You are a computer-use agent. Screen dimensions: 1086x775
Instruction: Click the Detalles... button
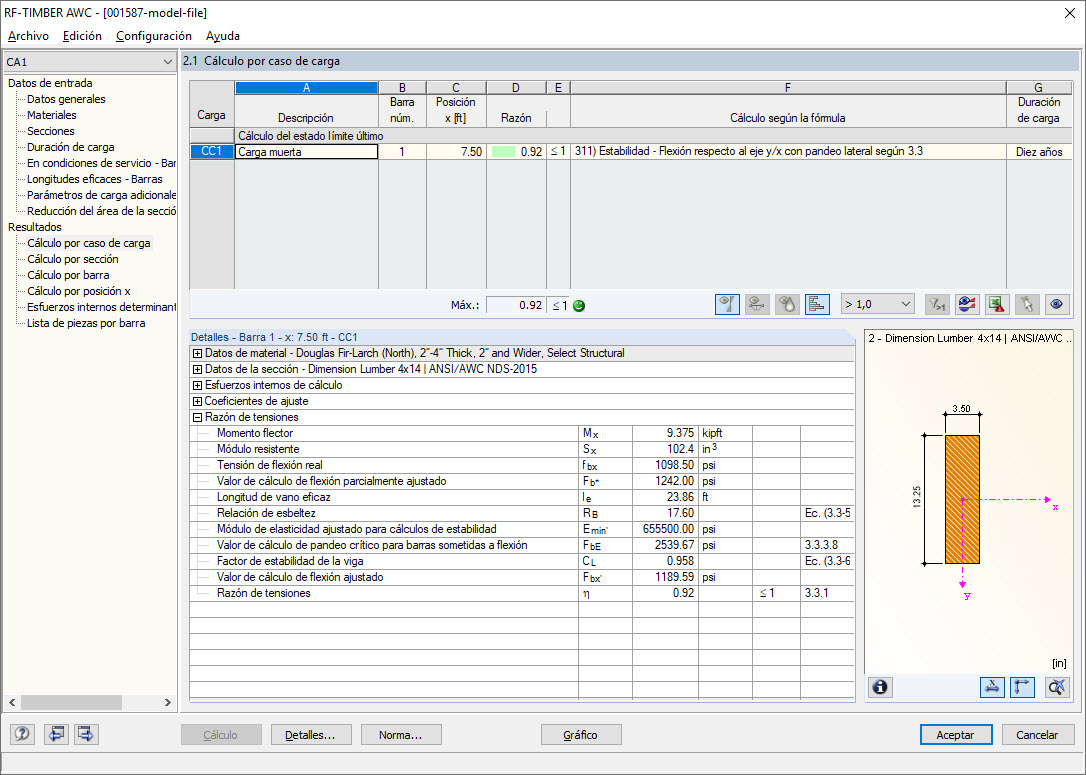[311, 735]
